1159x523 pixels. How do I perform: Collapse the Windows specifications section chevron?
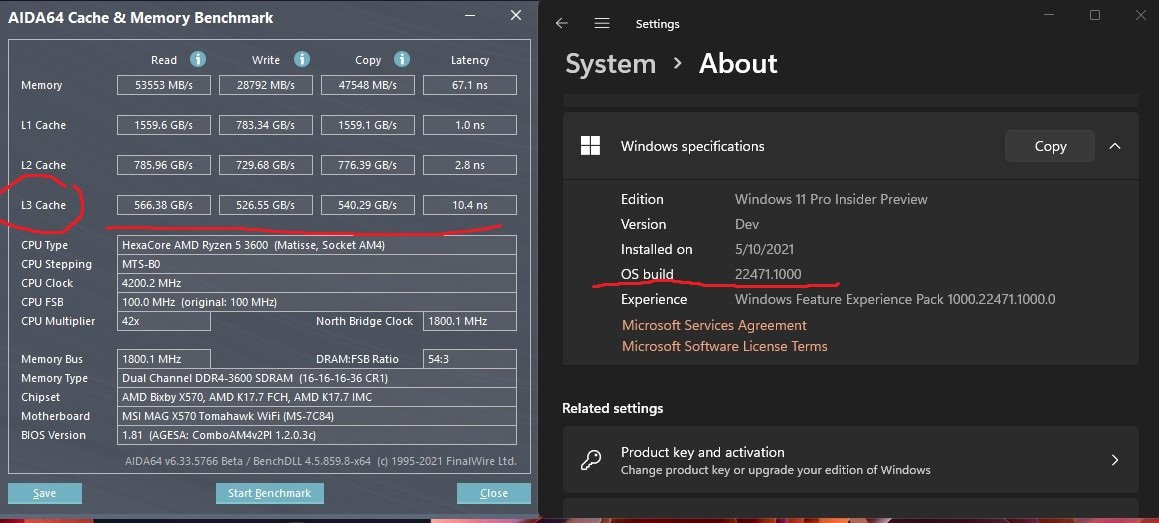(1115, 146)
